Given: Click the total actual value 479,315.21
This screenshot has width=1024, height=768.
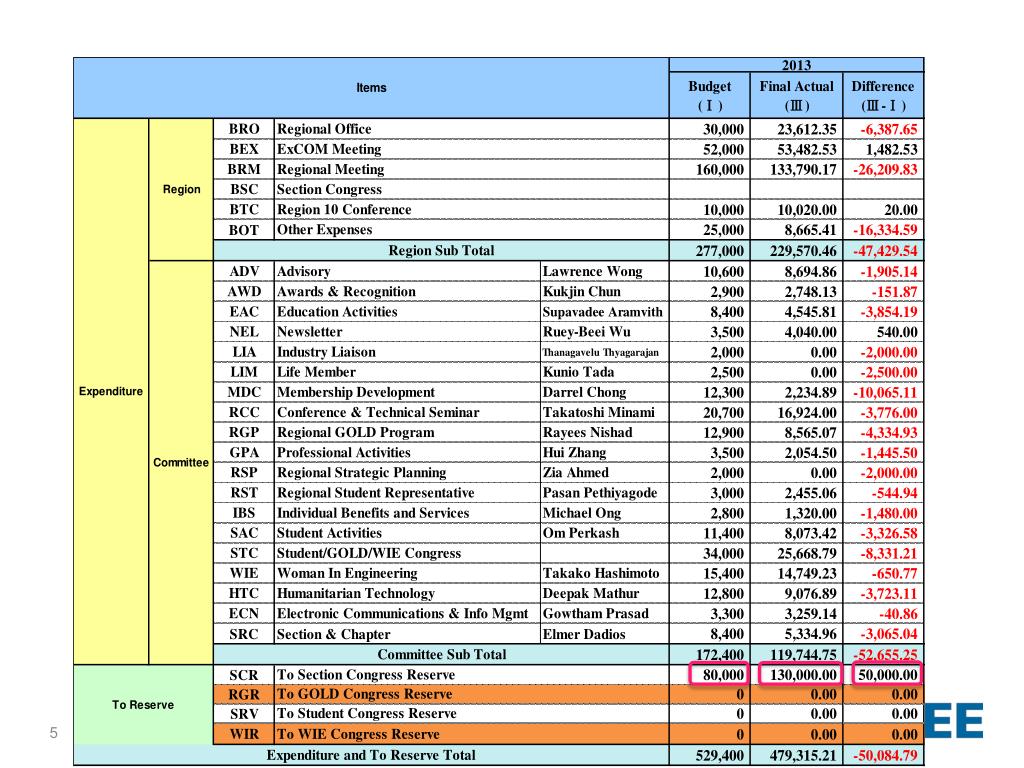Looking at the screenshot, I should tap(797, 756).
